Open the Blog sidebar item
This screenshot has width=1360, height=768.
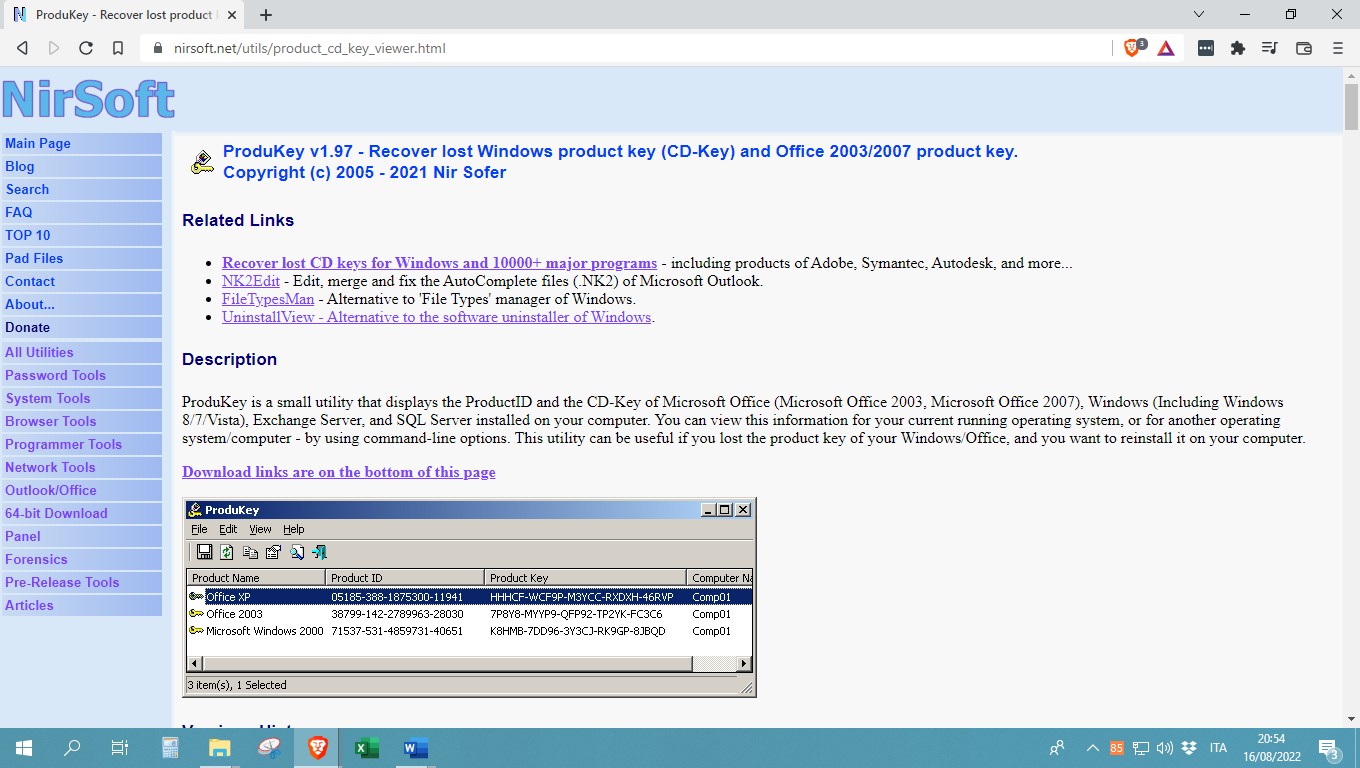tap(82, 166)
